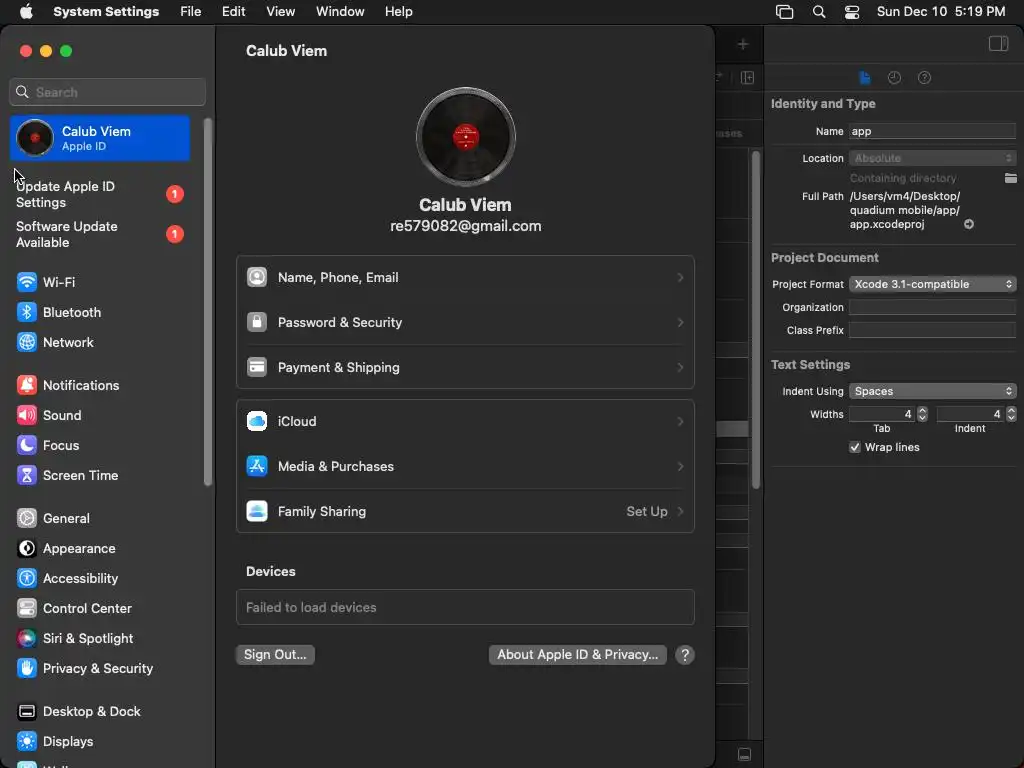Toggle Xcode inspectors panel button
The image size is (1024, 768).
click(999, 44)
